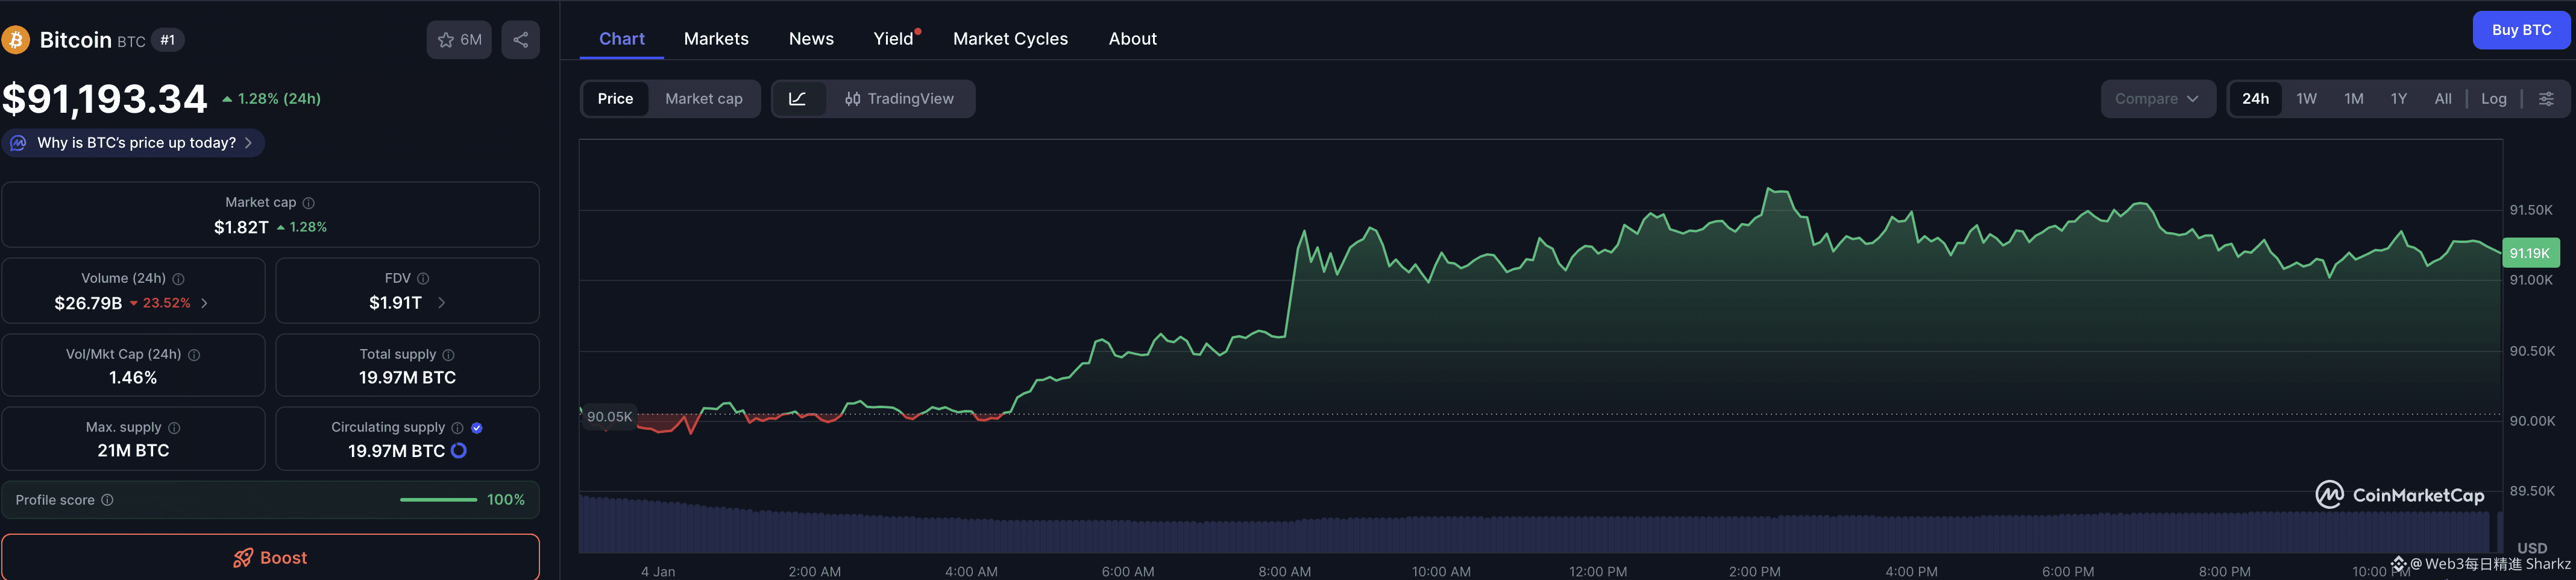Click the Buy BTC button
The height and width of the screenshot is (580, 2576).
2520,30
